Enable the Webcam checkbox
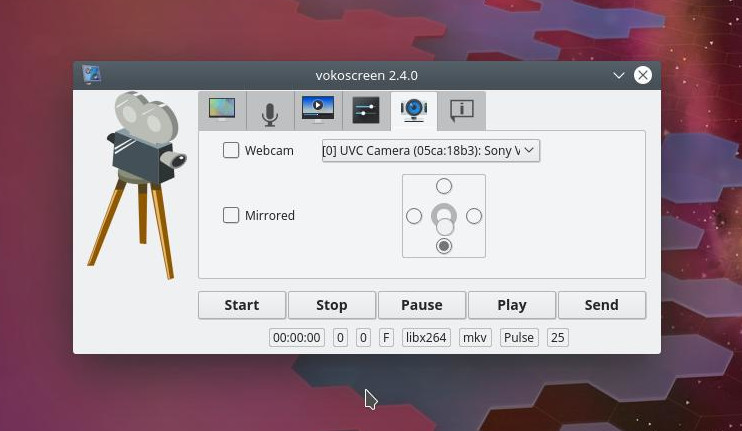 coord(231,151)
